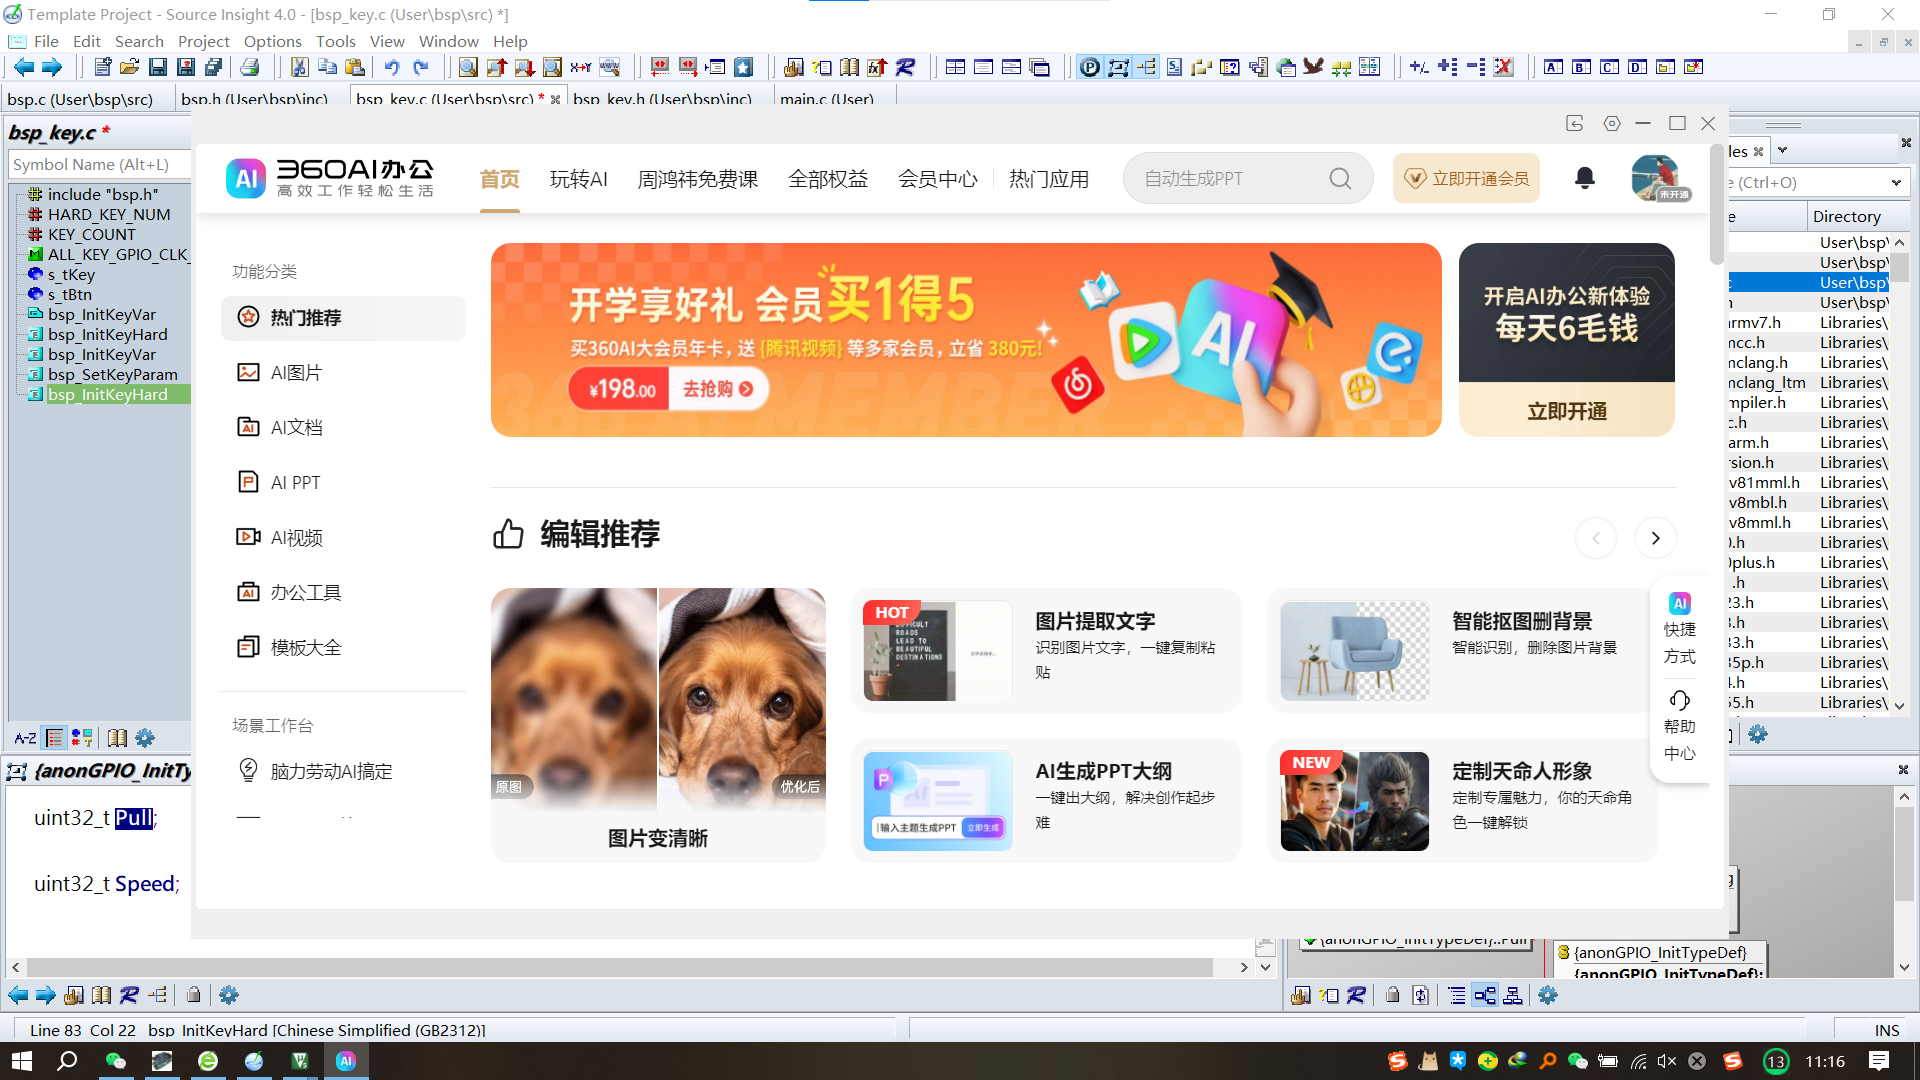Save the current file with Save icon
Viewport: 1920px width, 1080px height.
tap(158, 67)
